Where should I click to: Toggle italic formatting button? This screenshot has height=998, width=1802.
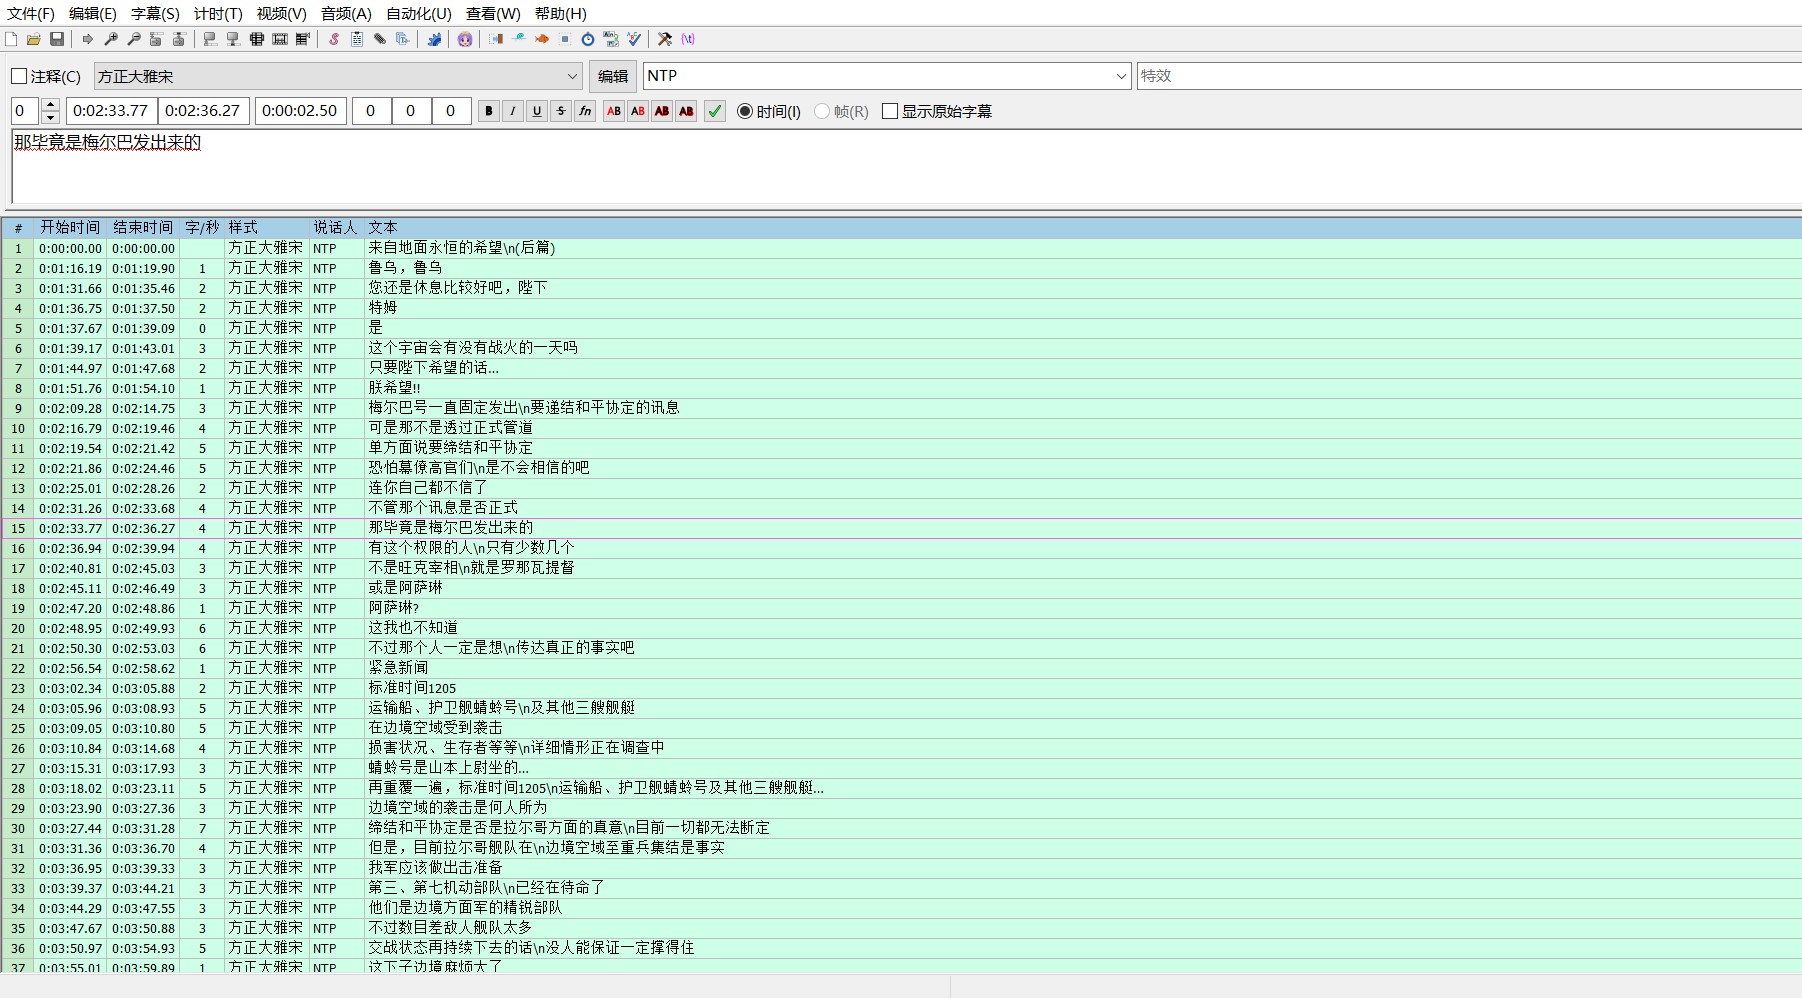[513, 111]
